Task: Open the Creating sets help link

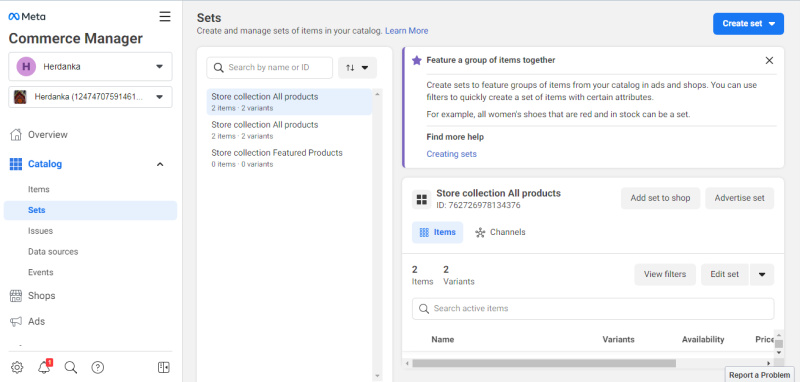Action: tap(452, 154)
